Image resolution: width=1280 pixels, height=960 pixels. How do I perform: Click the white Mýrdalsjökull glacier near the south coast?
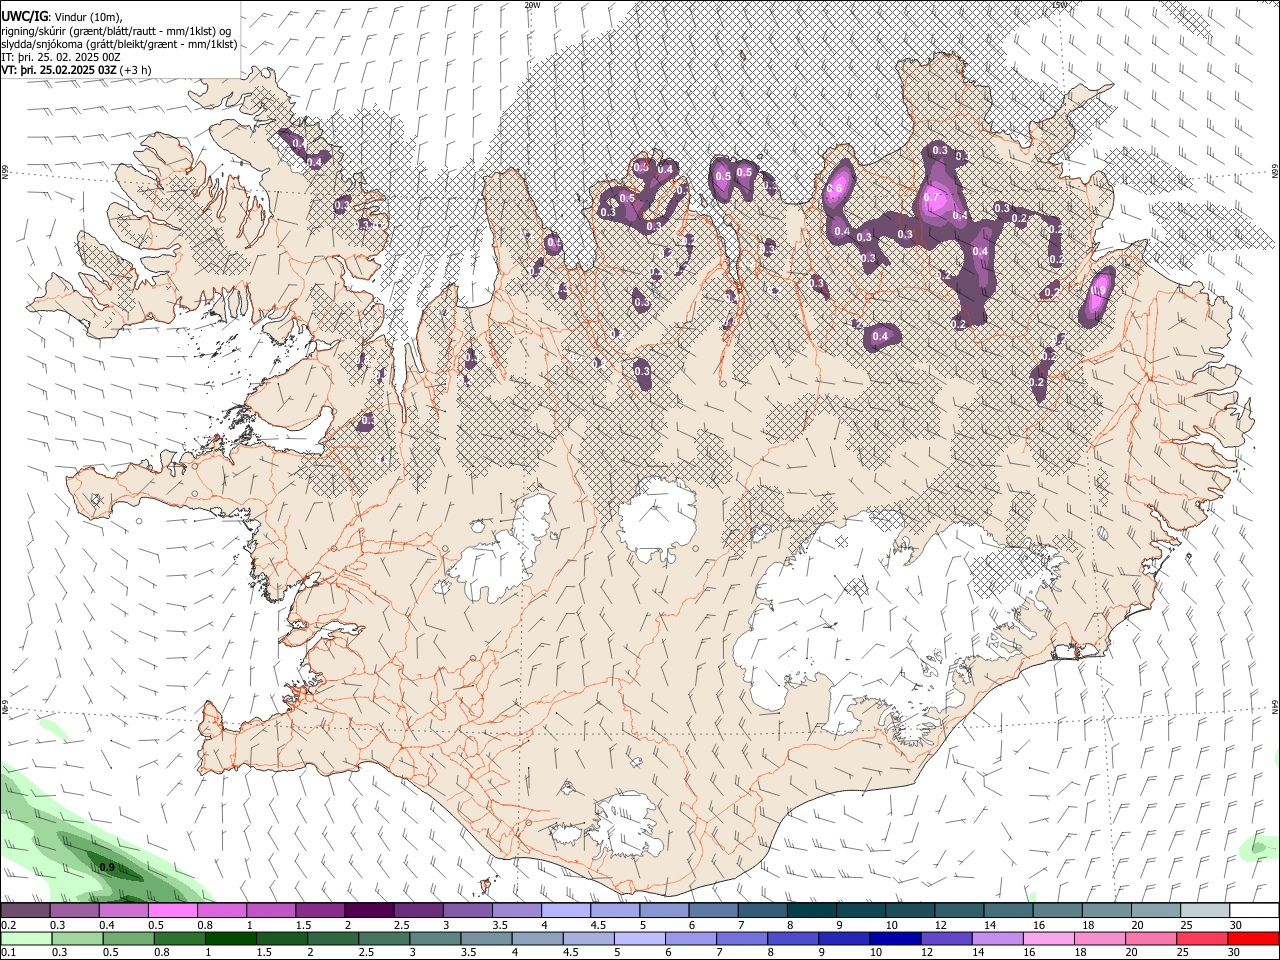[x=625, y=825]
